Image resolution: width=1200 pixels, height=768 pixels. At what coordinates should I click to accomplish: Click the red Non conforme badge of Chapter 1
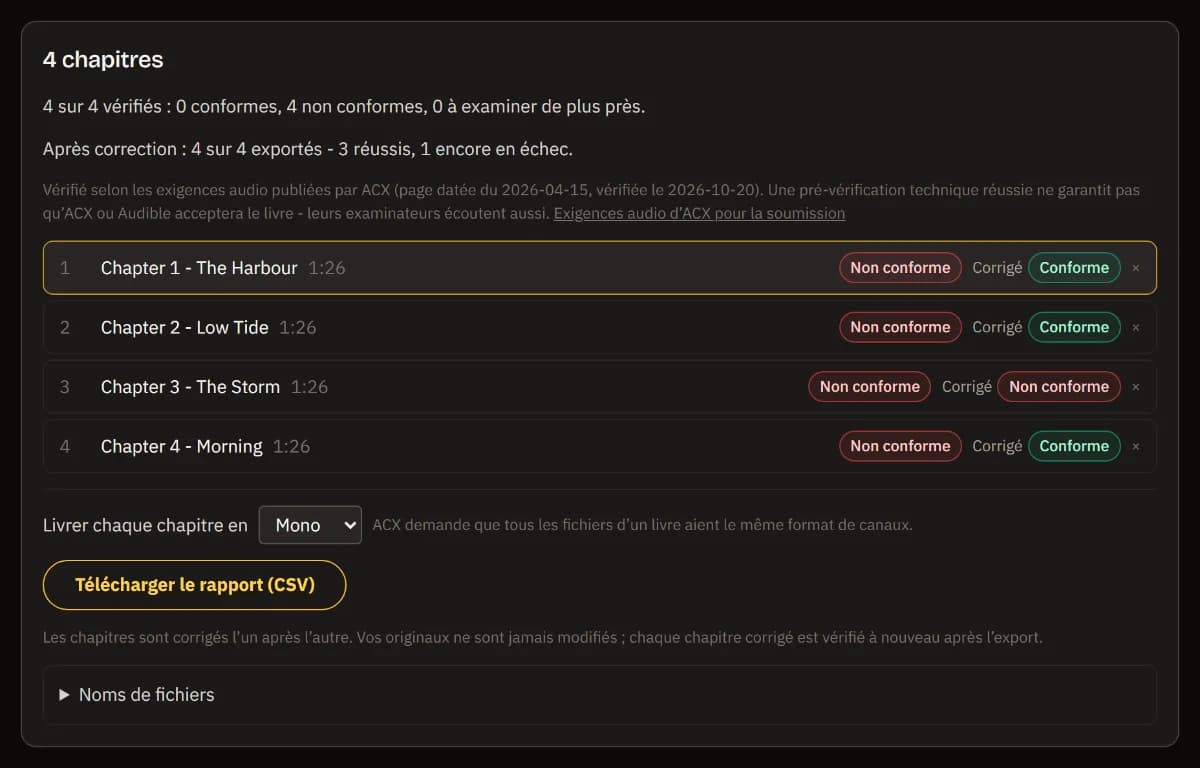click(x=900, y=268)
